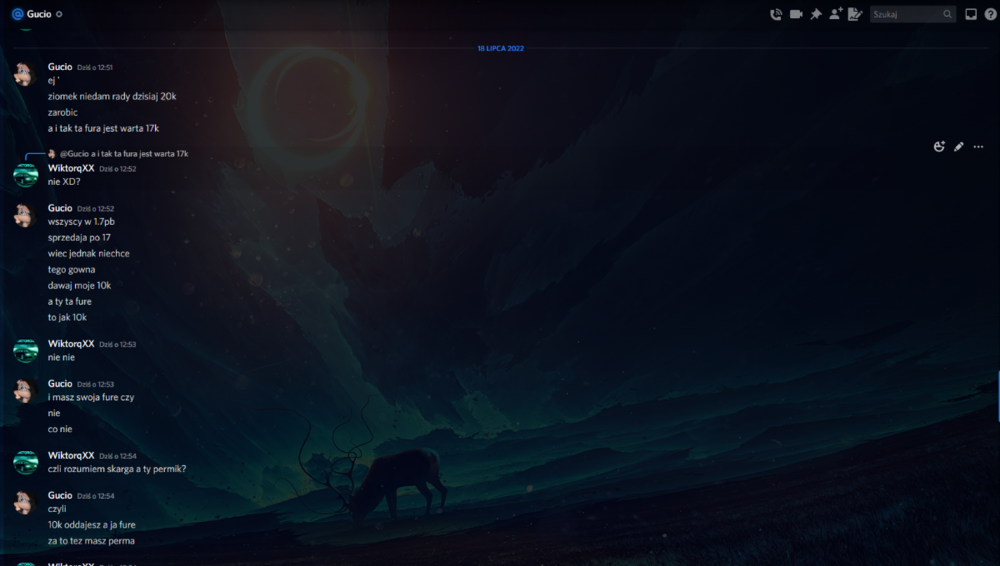
Task: Click WiktorqXX's avatar on the 12:52 message
Action: (26, 175)
